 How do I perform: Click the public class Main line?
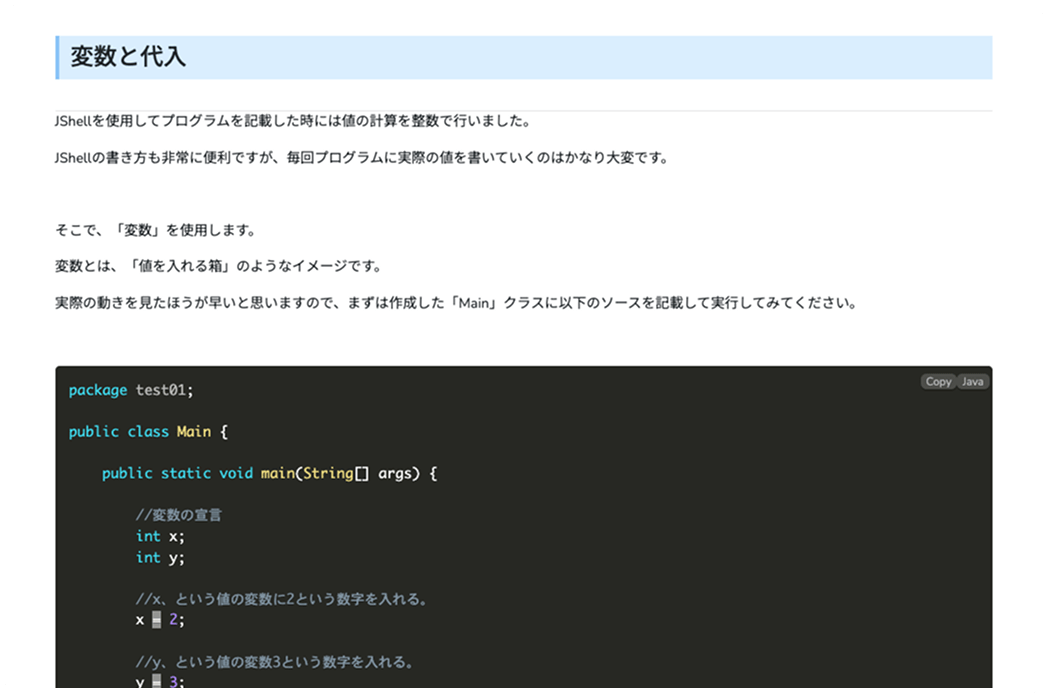[x=149, y=432]
